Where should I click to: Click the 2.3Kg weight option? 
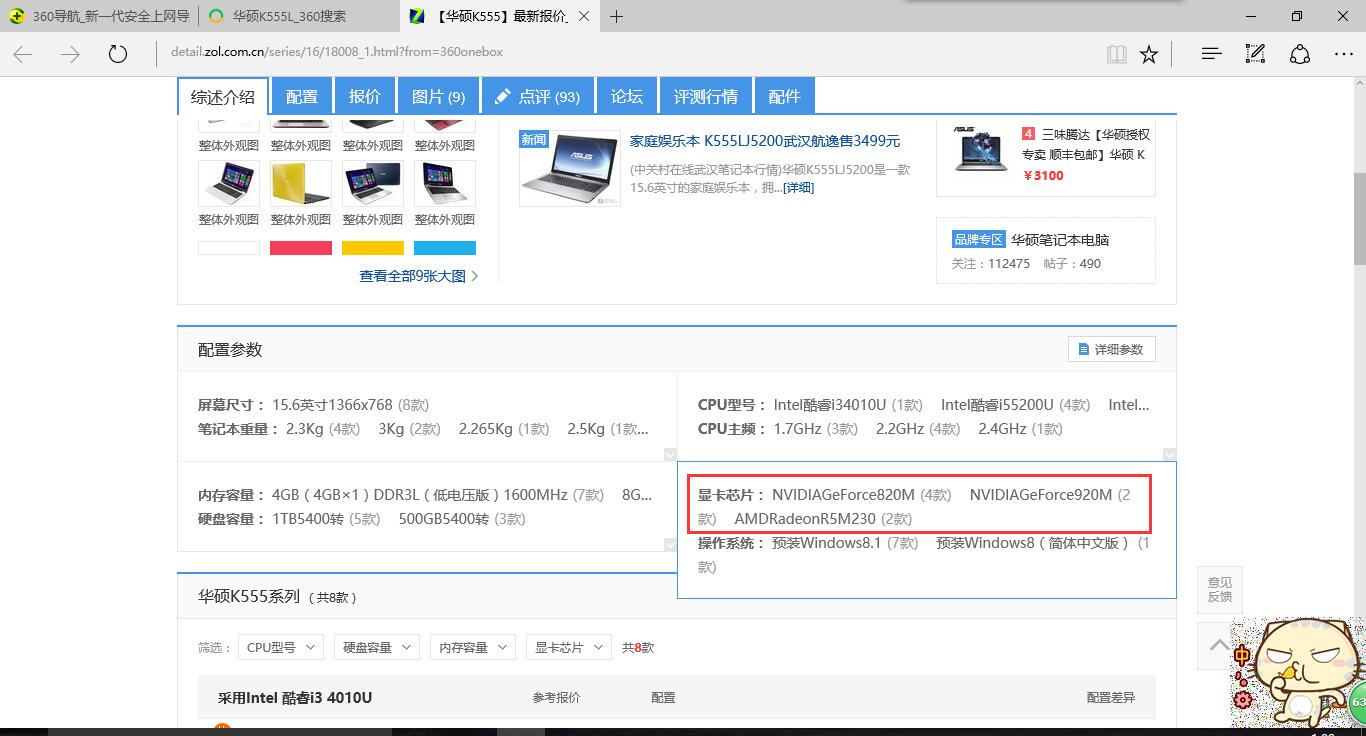tap(305, 429)
